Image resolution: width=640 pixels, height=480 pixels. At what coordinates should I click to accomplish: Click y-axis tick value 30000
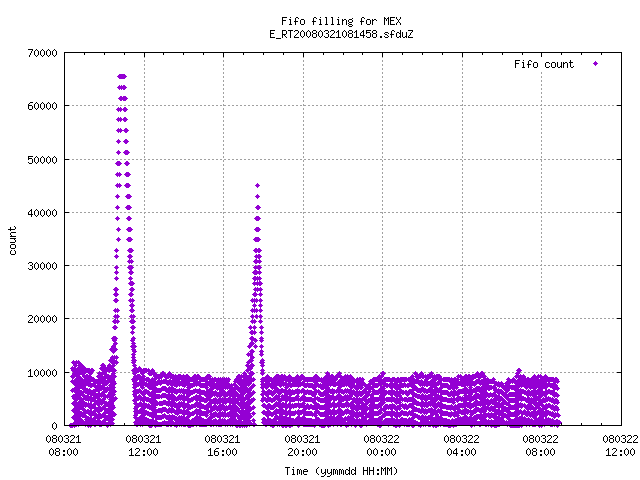click(42, 266)
